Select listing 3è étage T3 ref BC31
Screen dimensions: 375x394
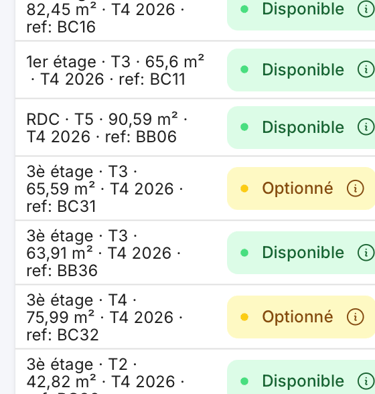pyautogui.click(x=195, y=188)
